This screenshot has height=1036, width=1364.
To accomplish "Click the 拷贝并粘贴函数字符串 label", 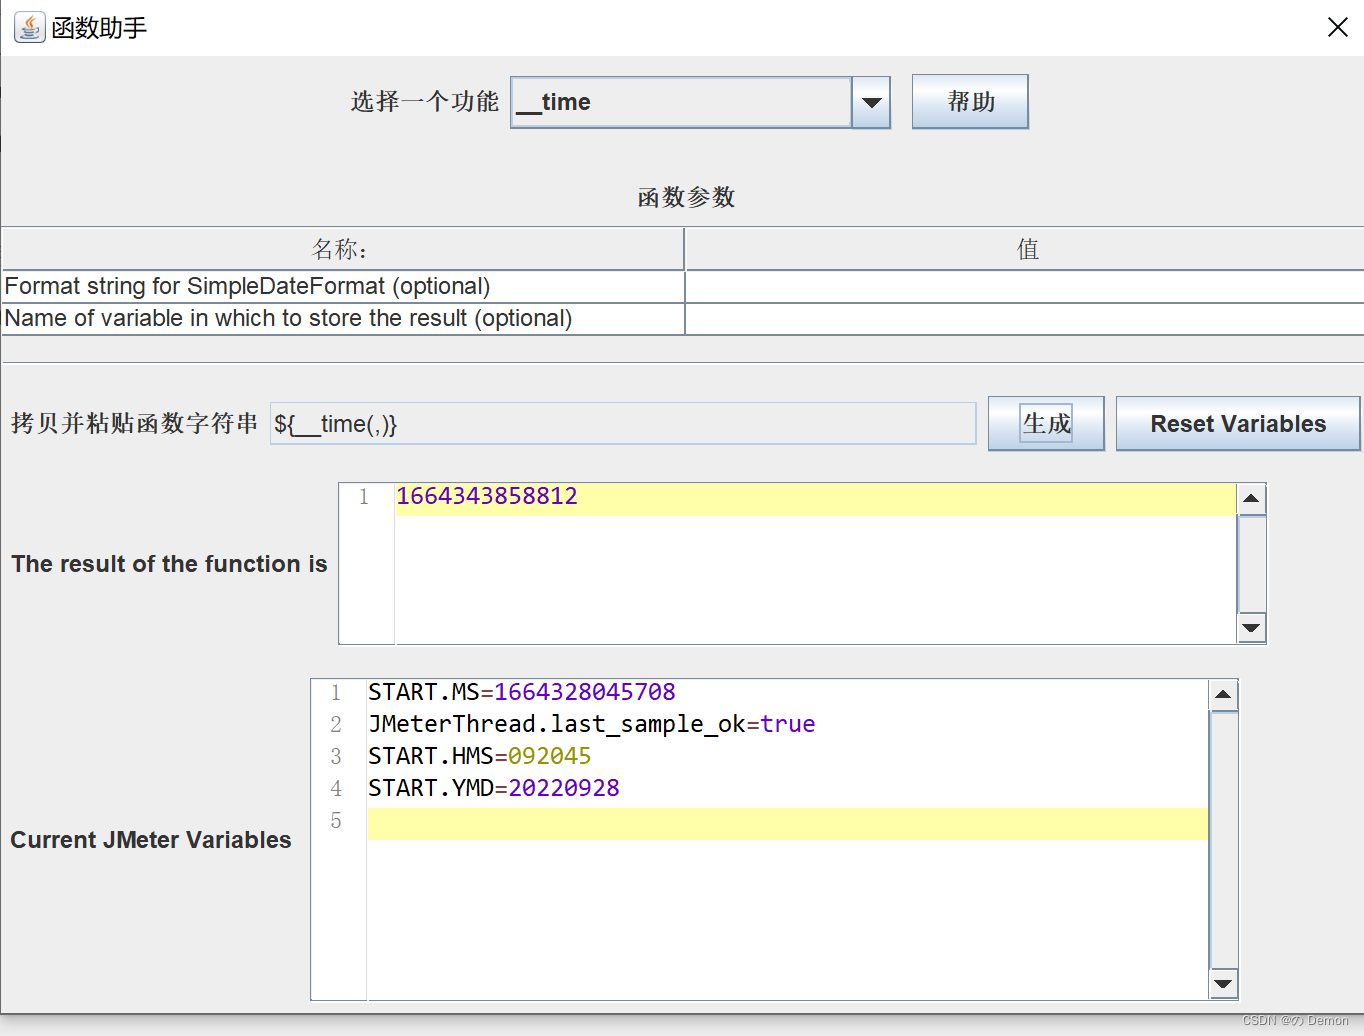I will coord(134,423).
